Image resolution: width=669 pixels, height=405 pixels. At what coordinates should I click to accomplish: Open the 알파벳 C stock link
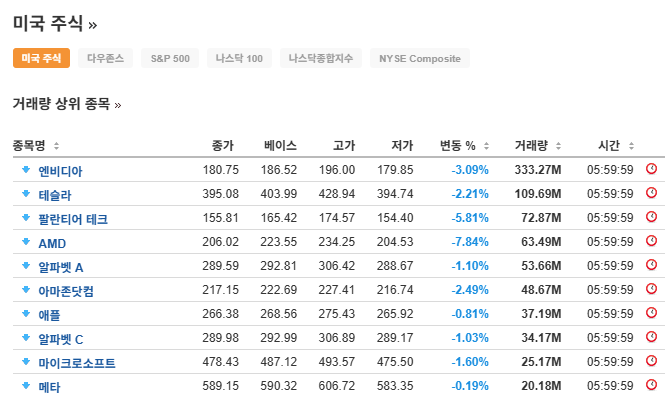click(x=61, y=339)
